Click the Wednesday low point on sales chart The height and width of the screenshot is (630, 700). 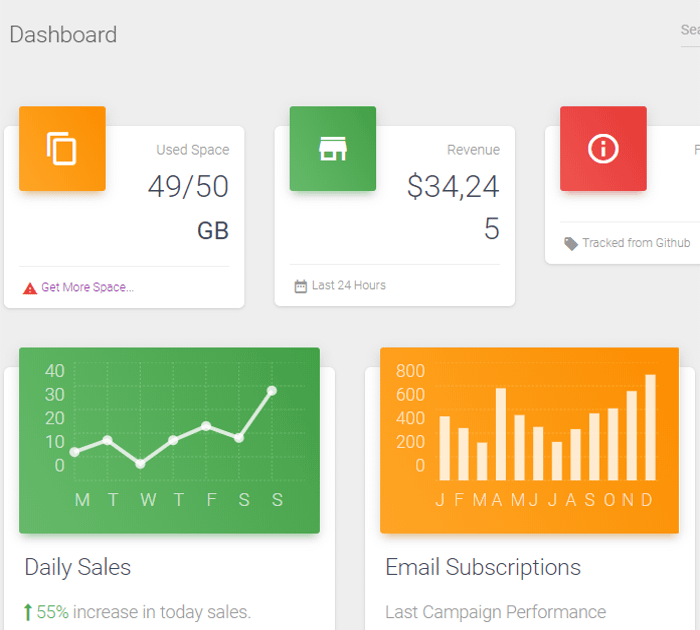pos(140,464)
